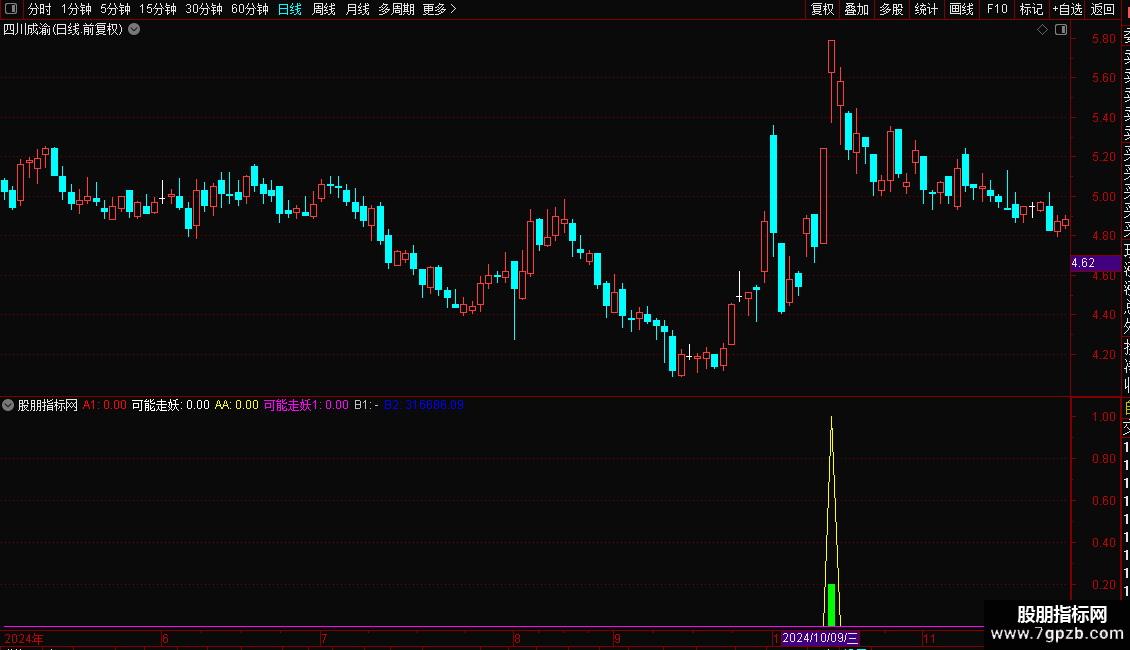Viewport: 1130px width, 650px height.
Task: Click the 返回 back button
Action: (x=1103, y=9)
